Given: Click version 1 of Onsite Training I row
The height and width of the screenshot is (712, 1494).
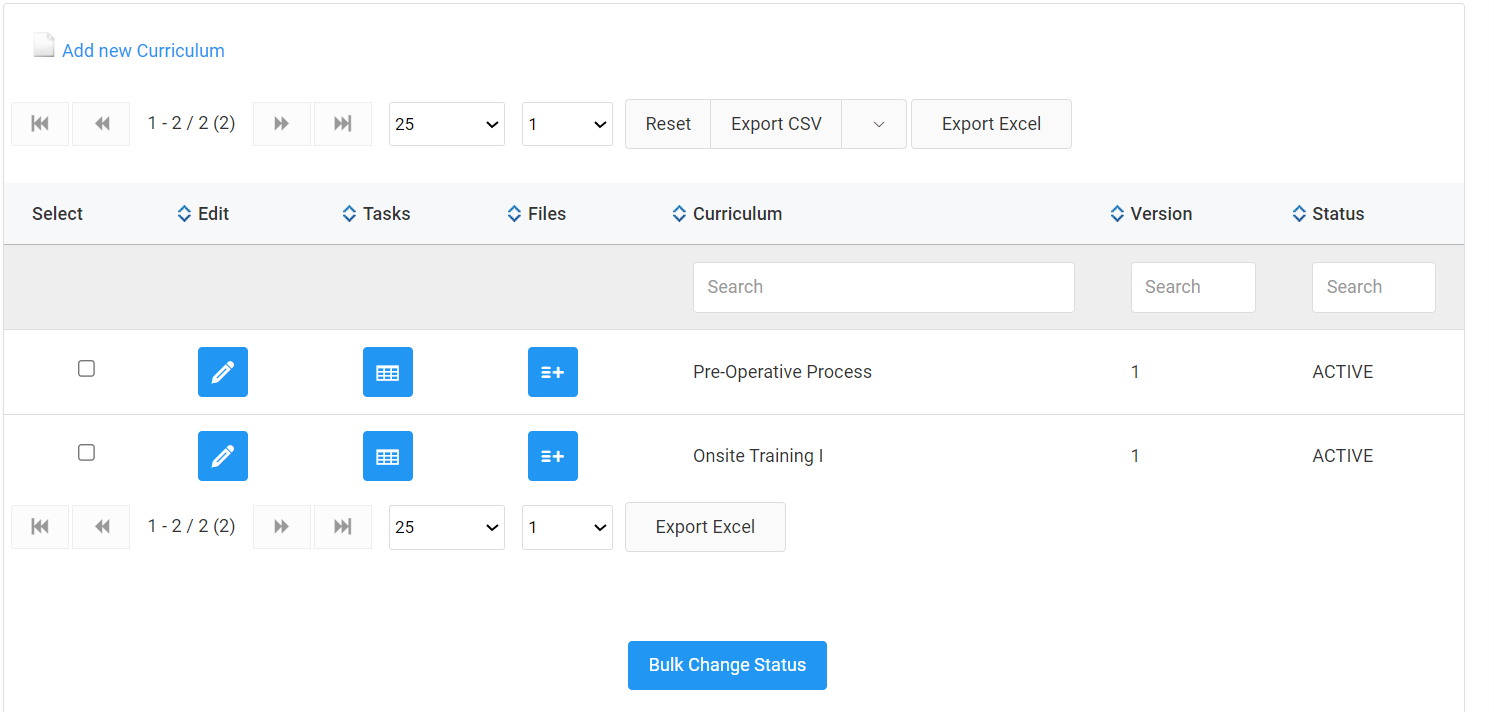Looking at the screenshot, I should [1135, 456].
